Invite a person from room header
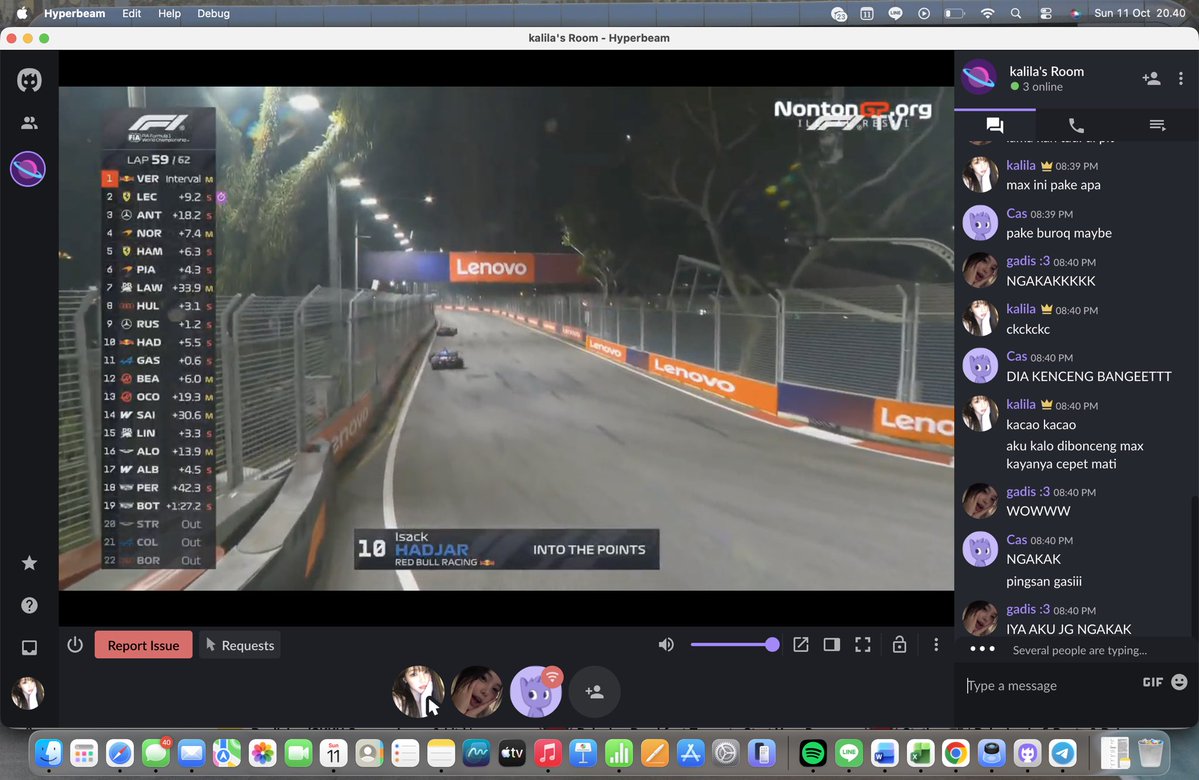 1151,78
